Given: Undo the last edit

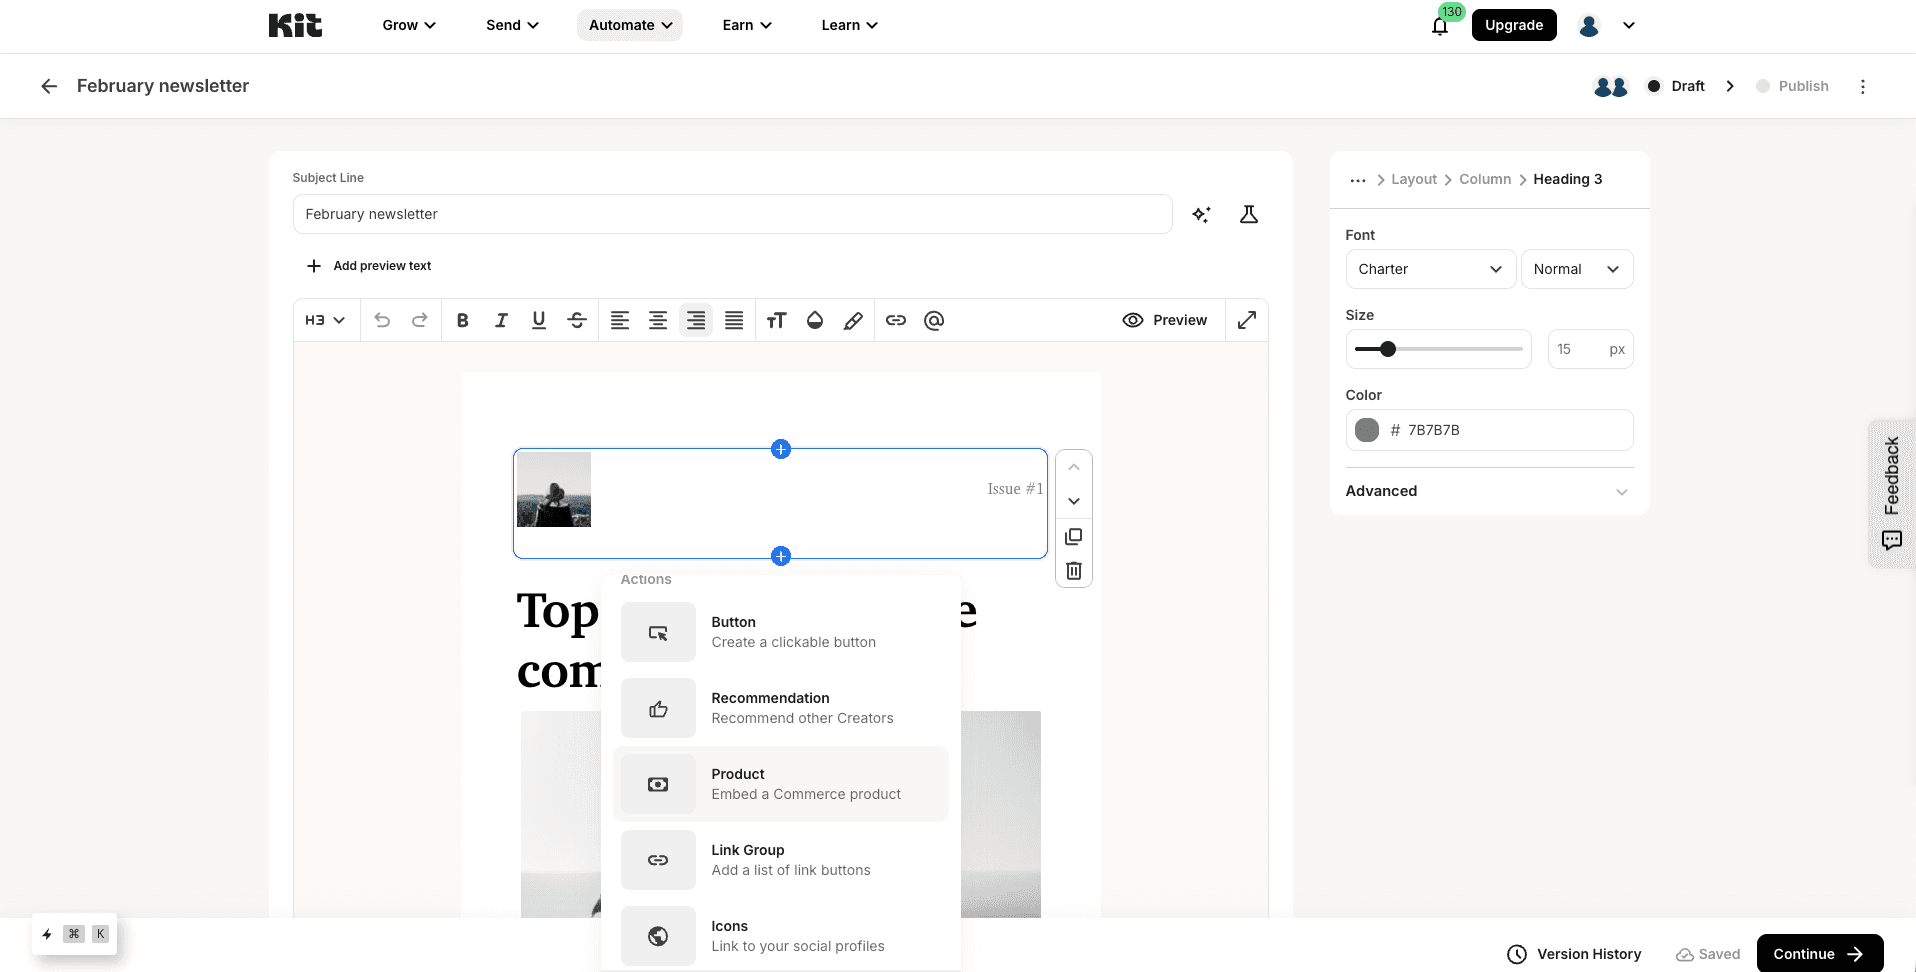Looking at the screenshot, I should click(x=382, y=320).
